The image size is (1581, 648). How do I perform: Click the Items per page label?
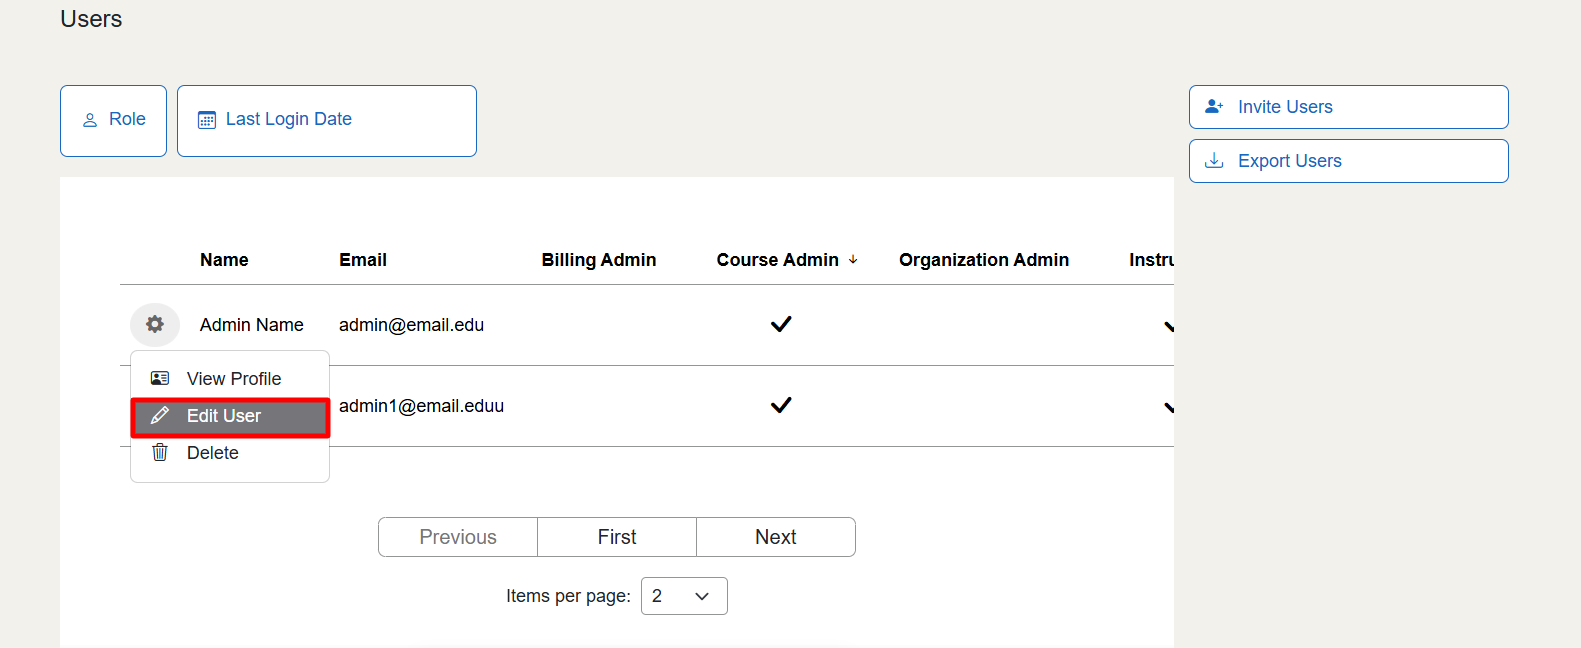[x=568, y=596]
